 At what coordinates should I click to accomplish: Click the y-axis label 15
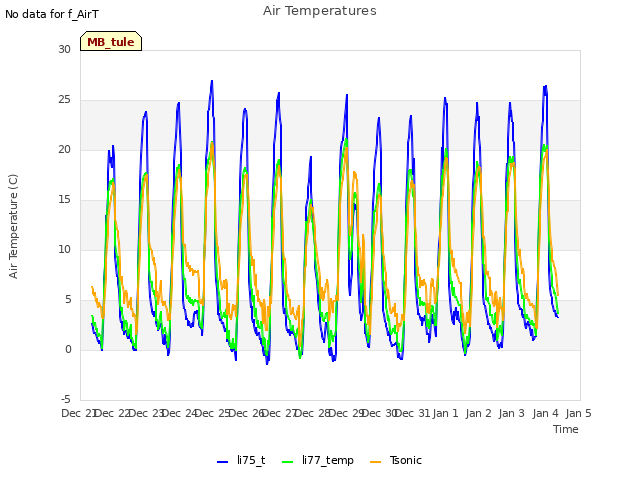[x=64, y=200]
